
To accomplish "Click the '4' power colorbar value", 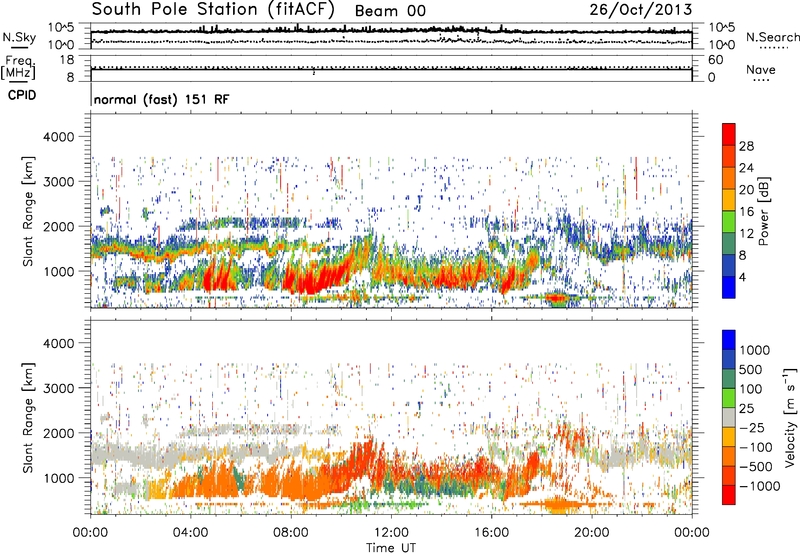I will point(742,277).
